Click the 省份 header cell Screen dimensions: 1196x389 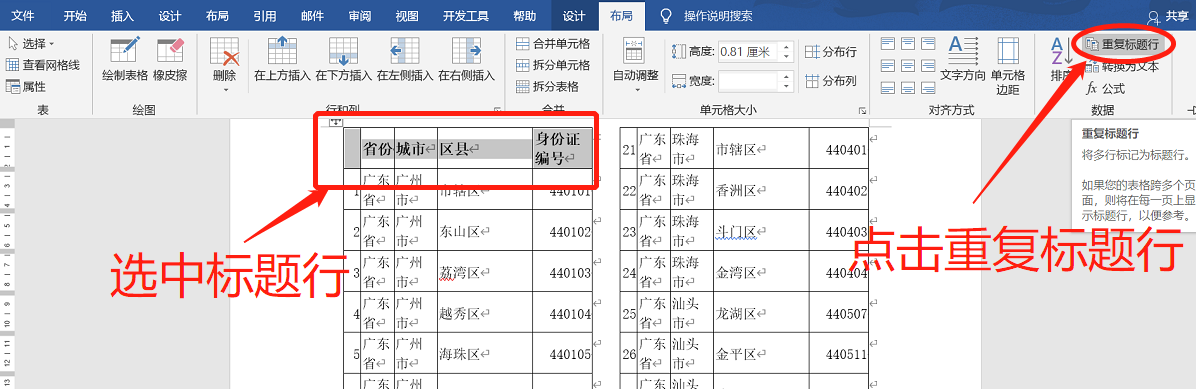click(378, 149)
